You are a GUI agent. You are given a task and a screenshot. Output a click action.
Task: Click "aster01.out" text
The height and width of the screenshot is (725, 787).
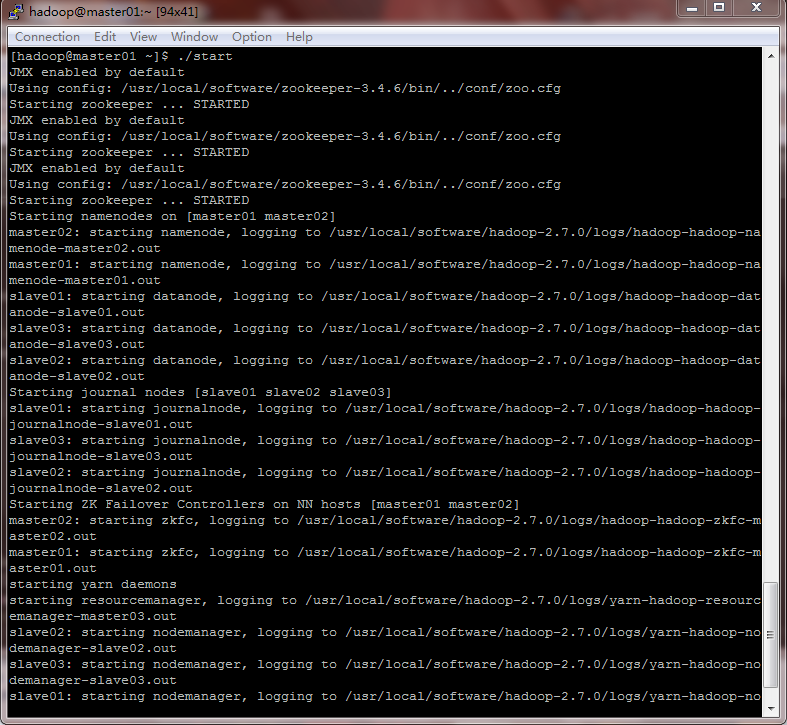(x=53, y=568)
